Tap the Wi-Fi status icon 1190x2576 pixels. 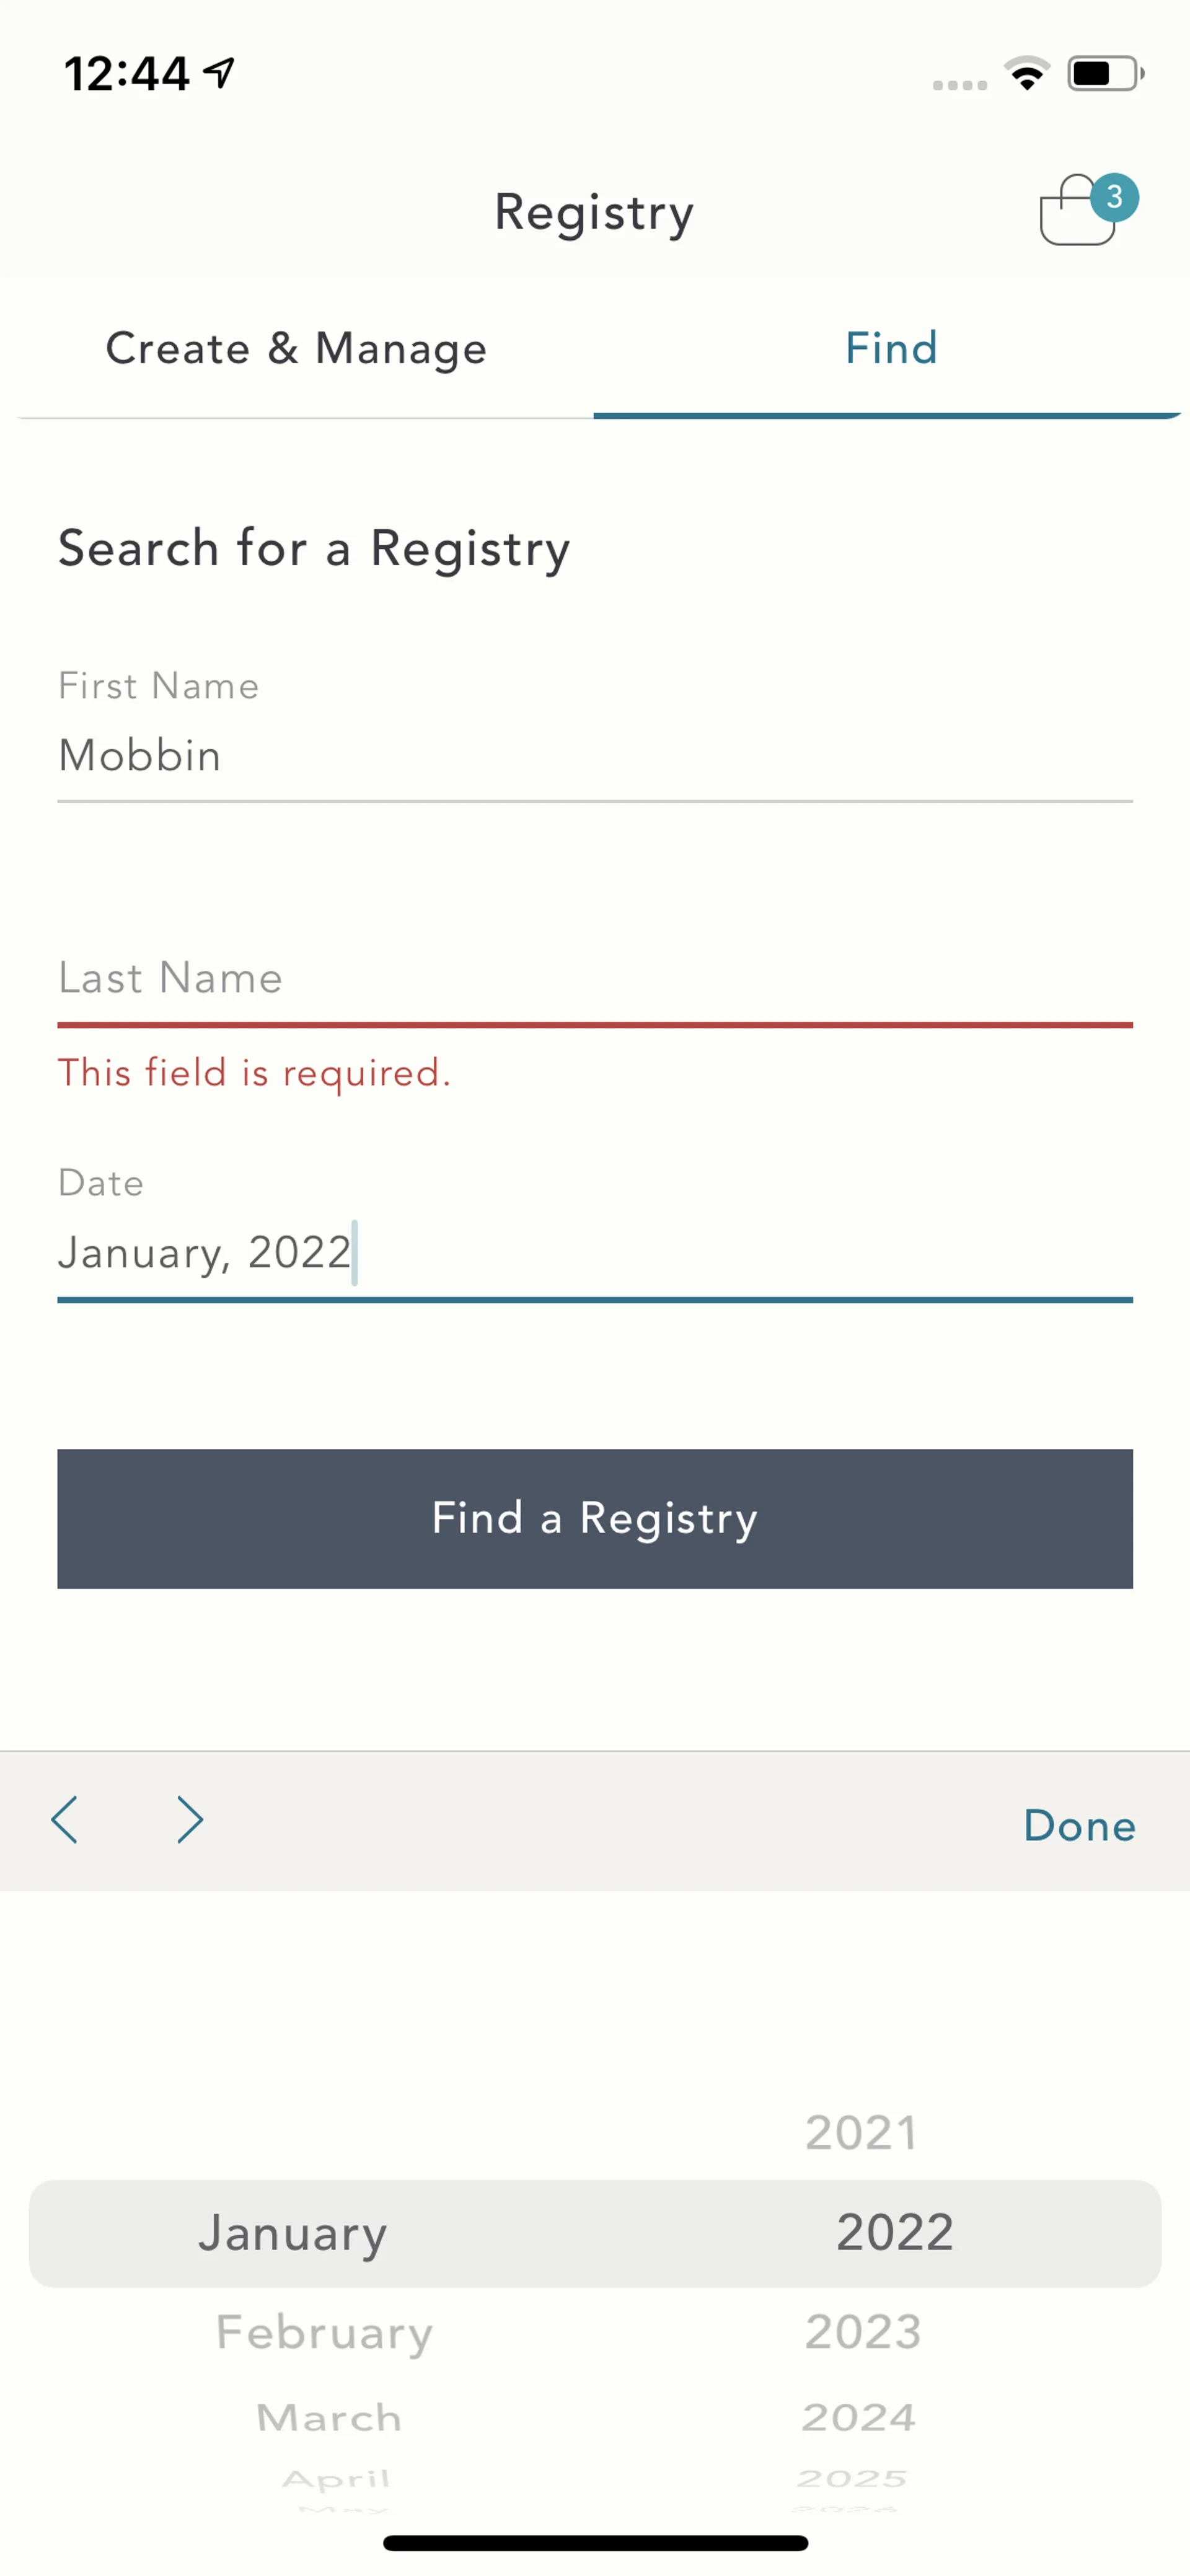(x=1026, y=73)
